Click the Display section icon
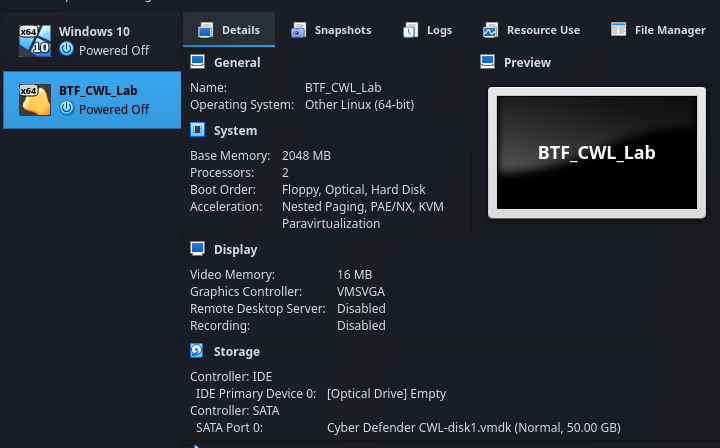This screenshot has height=448, width=720. [x=198, y=249]
